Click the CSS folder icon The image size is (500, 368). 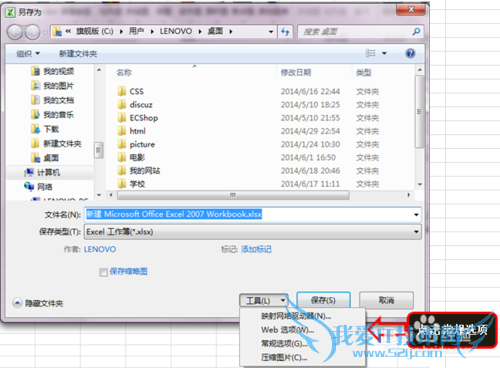(x=122, y=91)
